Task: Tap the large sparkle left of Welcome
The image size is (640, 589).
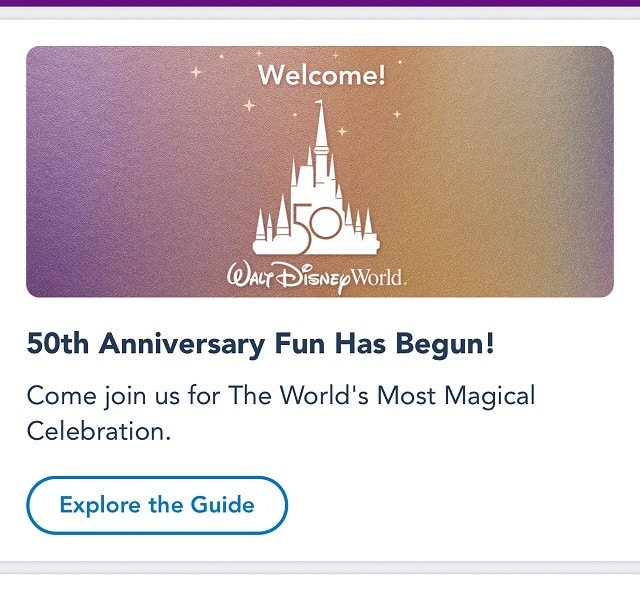Action: 196,73
